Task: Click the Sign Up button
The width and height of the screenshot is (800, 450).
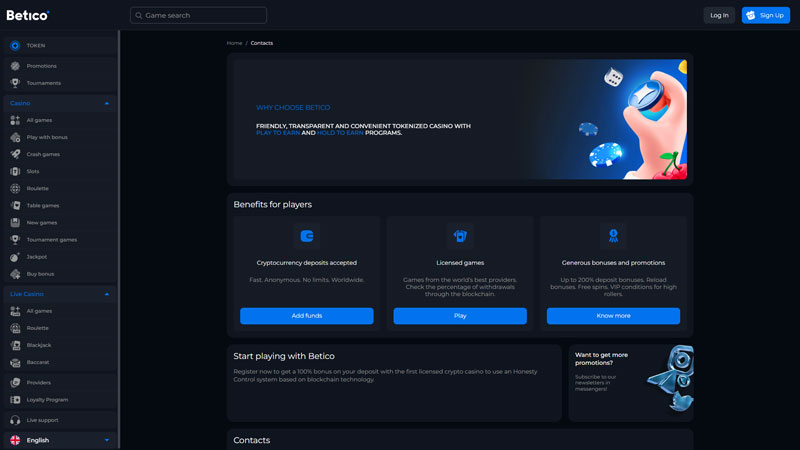Action: click(765, 15)
